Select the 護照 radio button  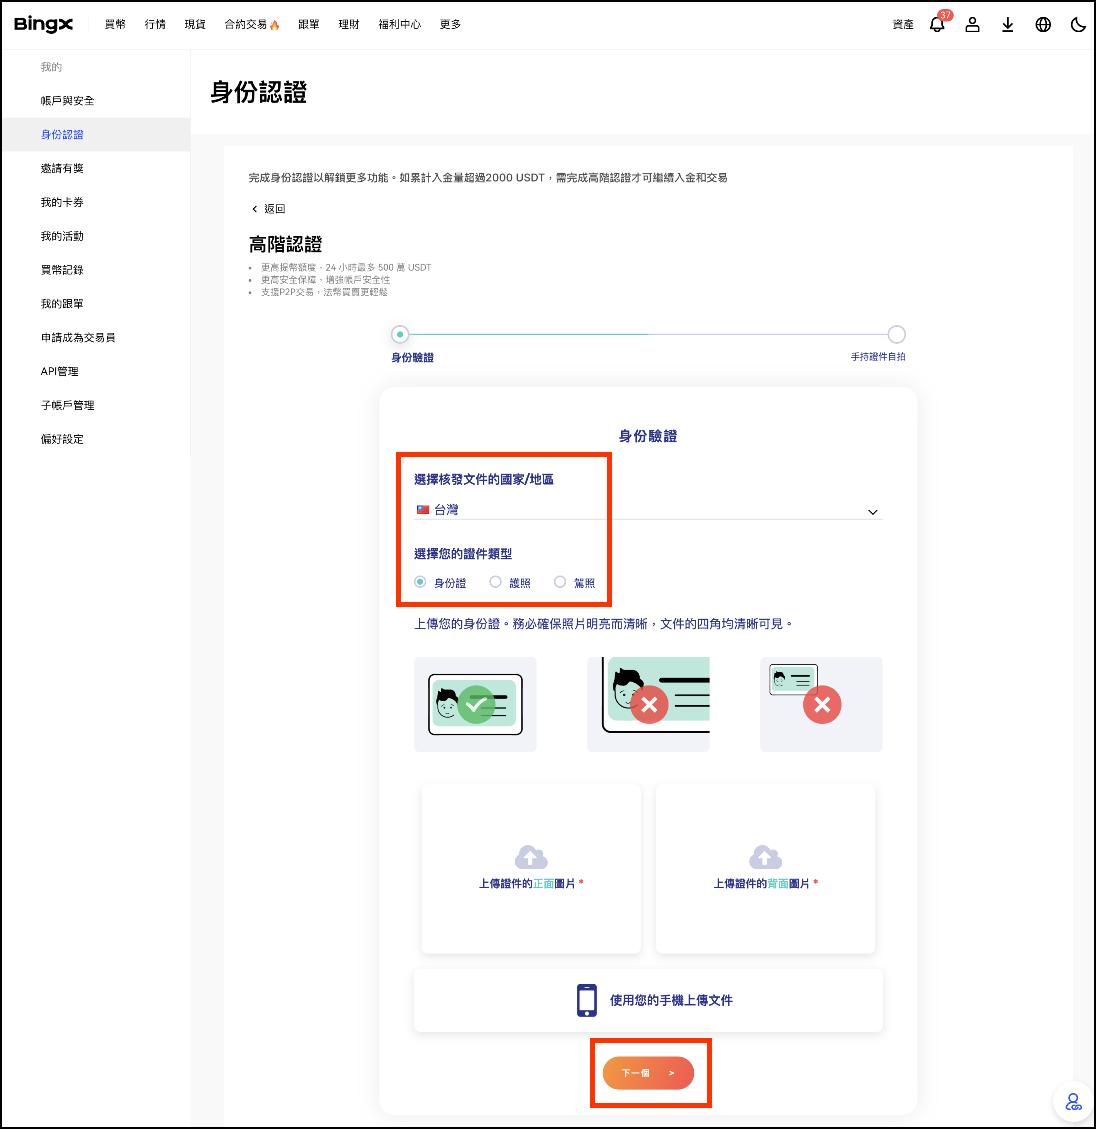(495, 582)
